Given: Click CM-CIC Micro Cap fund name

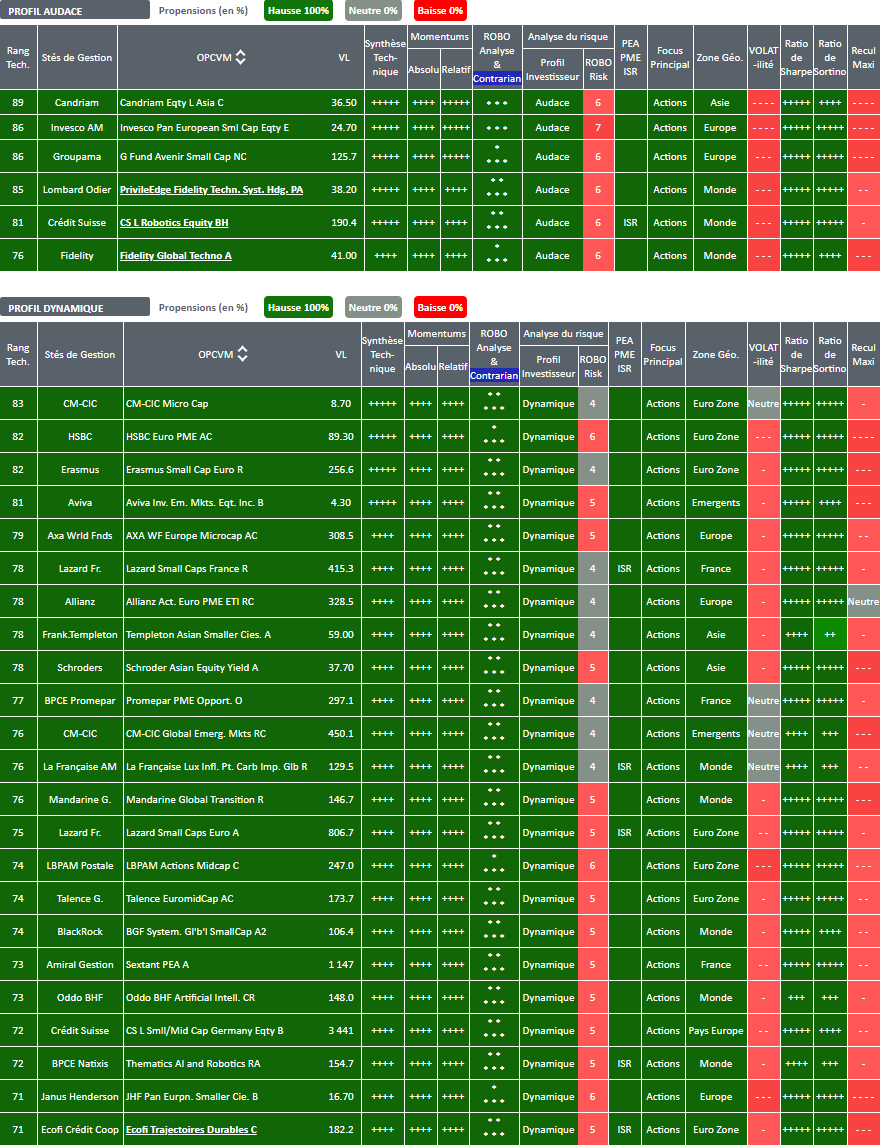Looking at the screenshot, I should [167, 403].
